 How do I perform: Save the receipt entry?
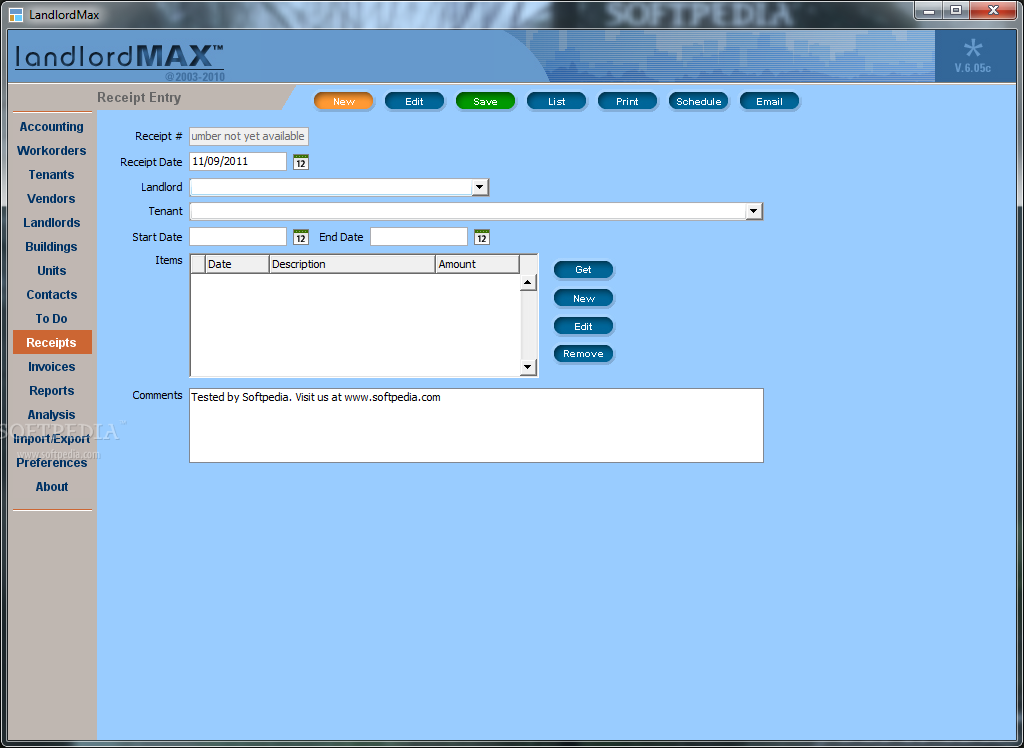[x=485, y=101]
